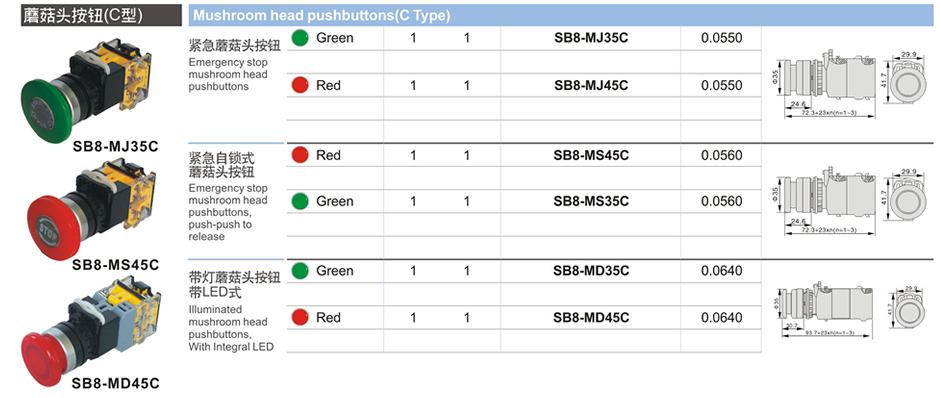This screenshot has height=398, width=940.
Task: Click the SB8-MD45C model number in table
Action: (x=591, y=317)
